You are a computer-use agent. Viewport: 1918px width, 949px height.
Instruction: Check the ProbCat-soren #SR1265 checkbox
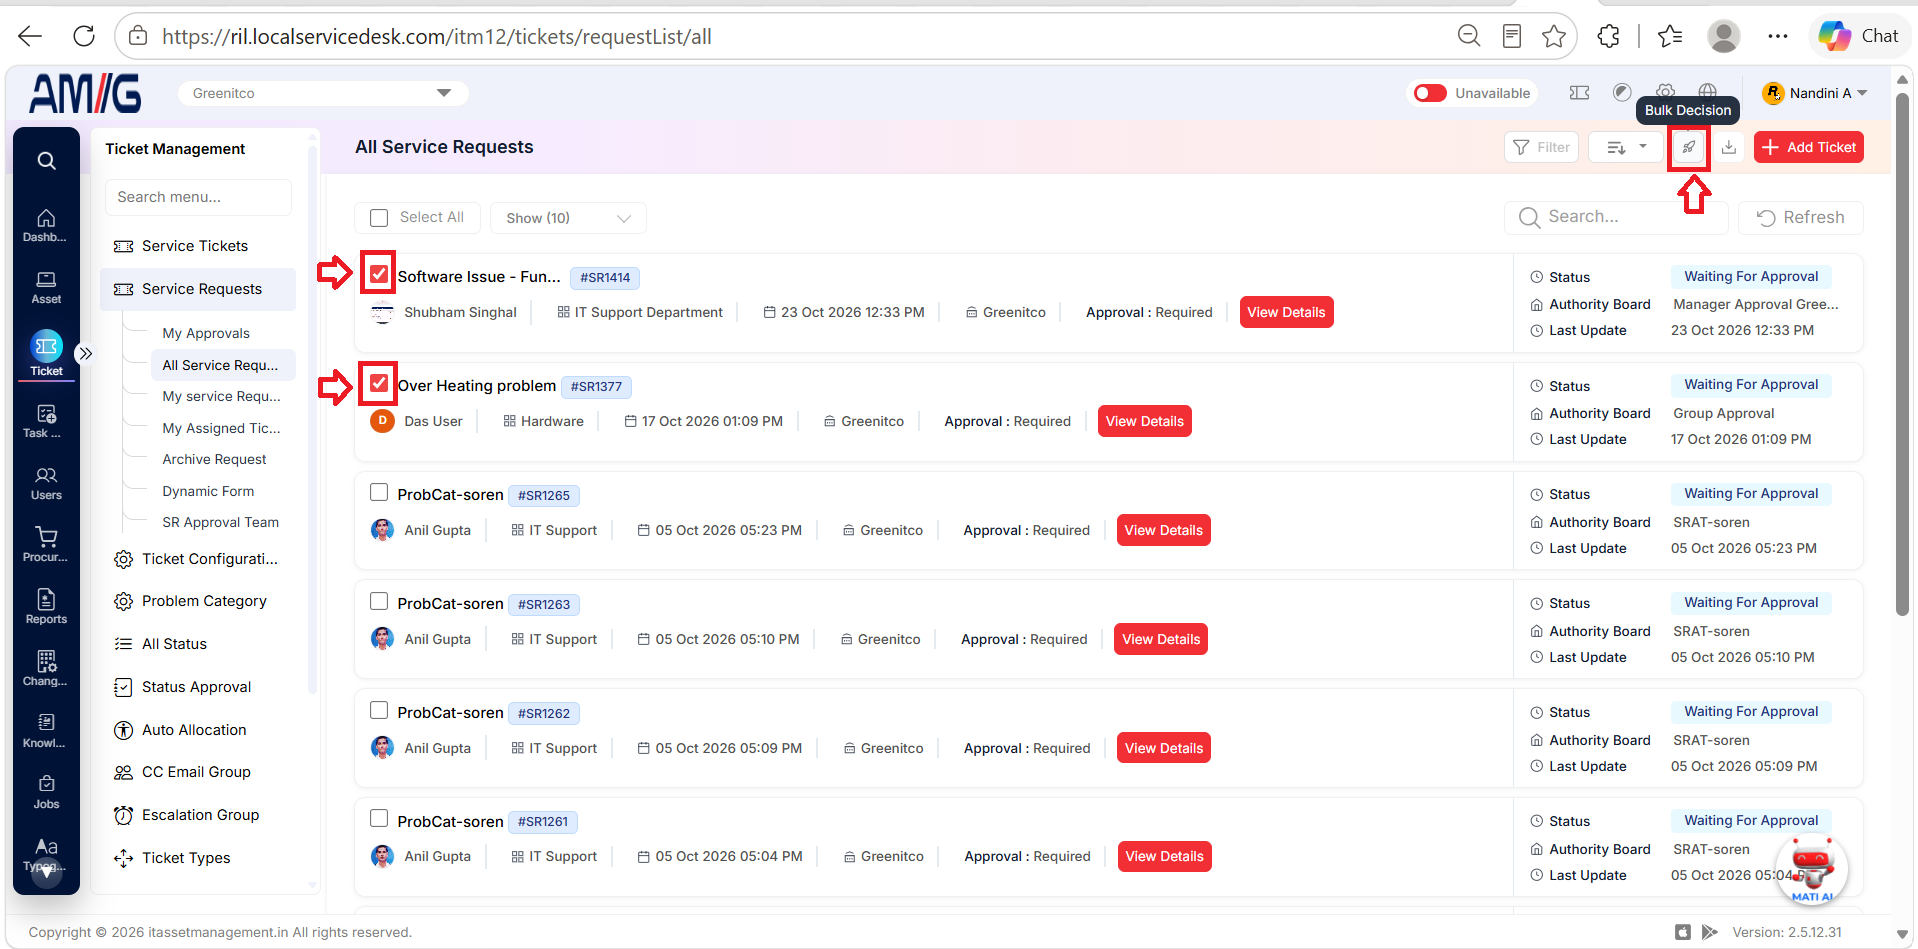(379, 492)
